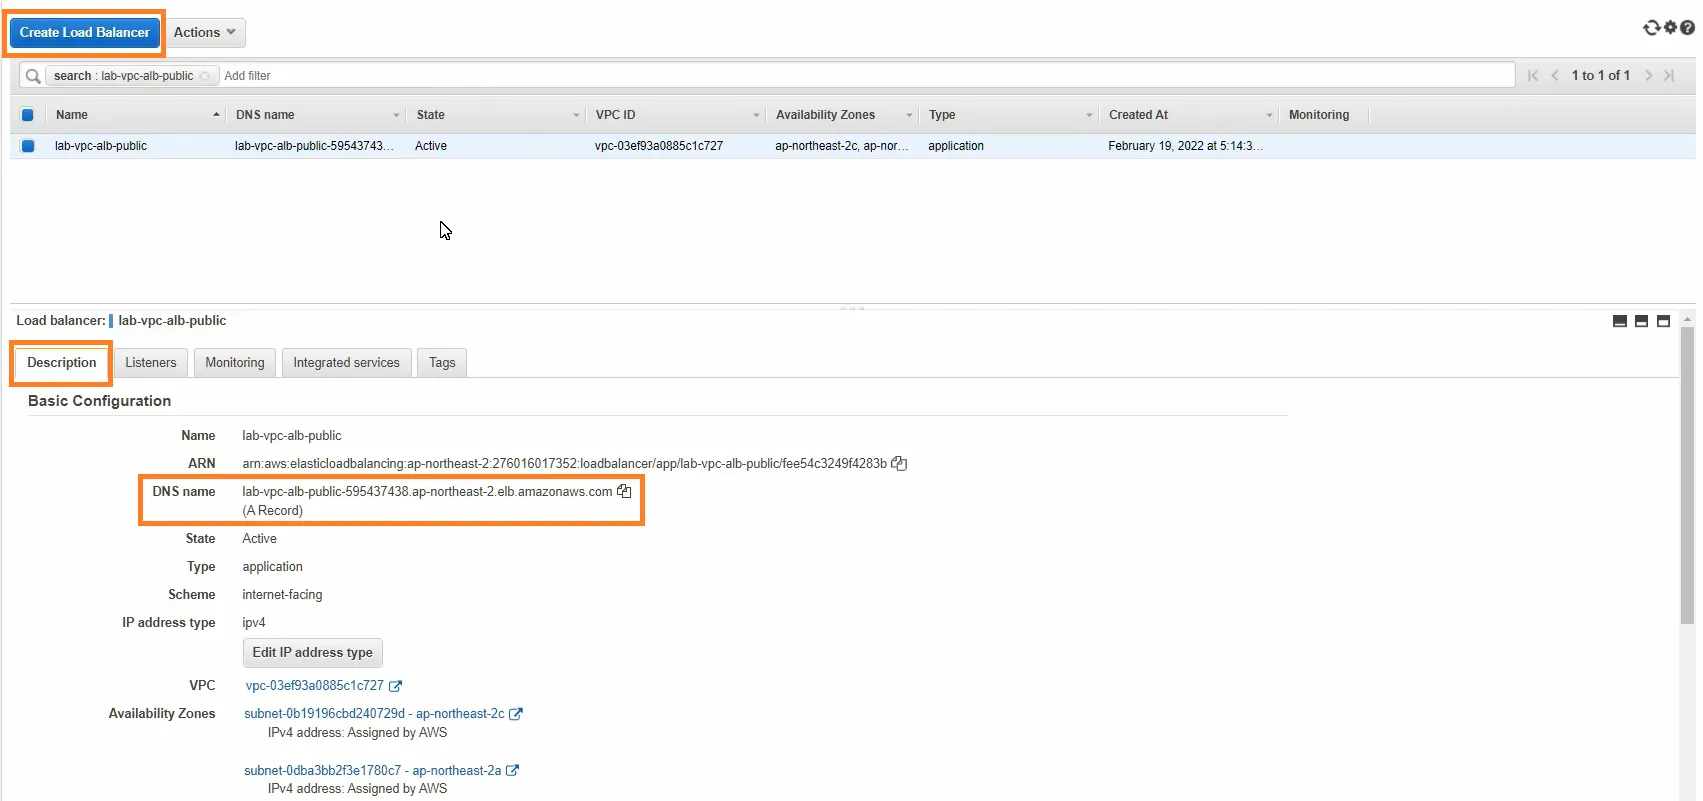This screenshot has height=801, width=1703.
Task: Click the refresh icon at top right
Action: click(x=1651, y=28)
